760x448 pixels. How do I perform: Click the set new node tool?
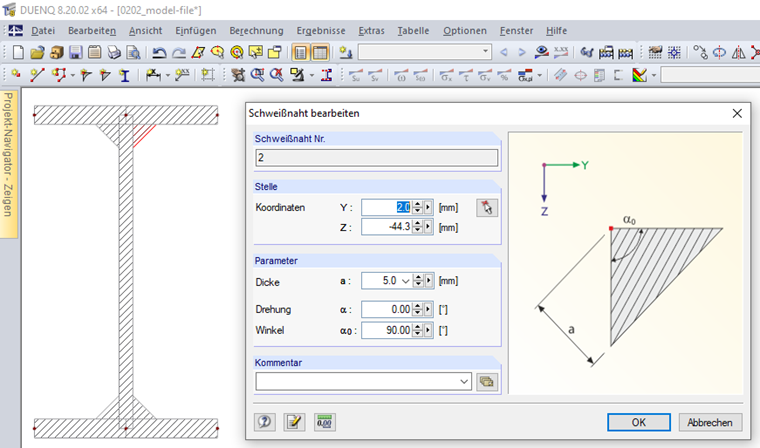16,75
